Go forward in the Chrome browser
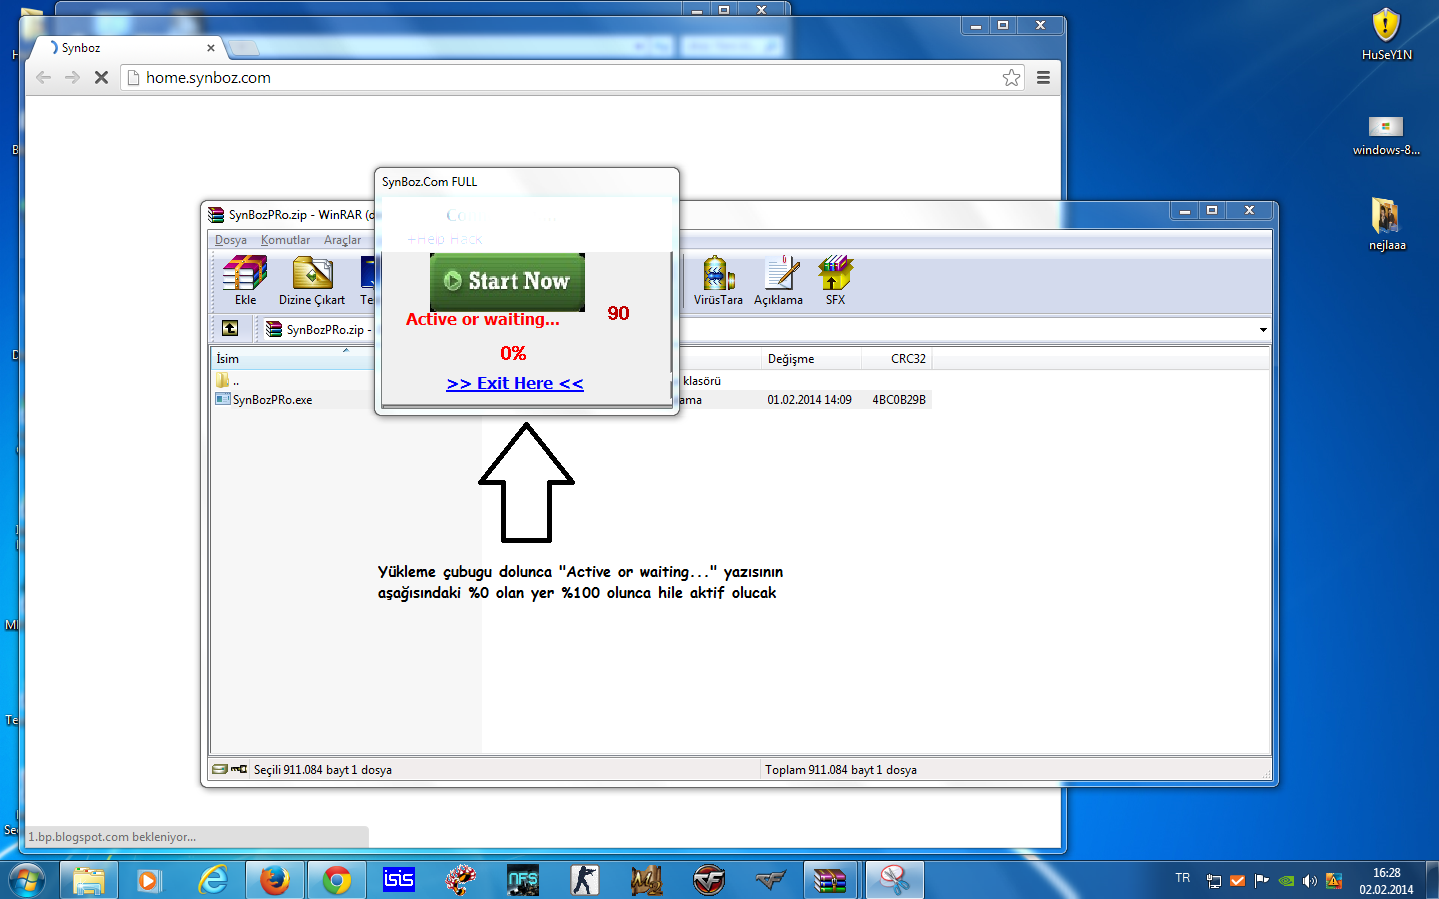 (72, 77)
